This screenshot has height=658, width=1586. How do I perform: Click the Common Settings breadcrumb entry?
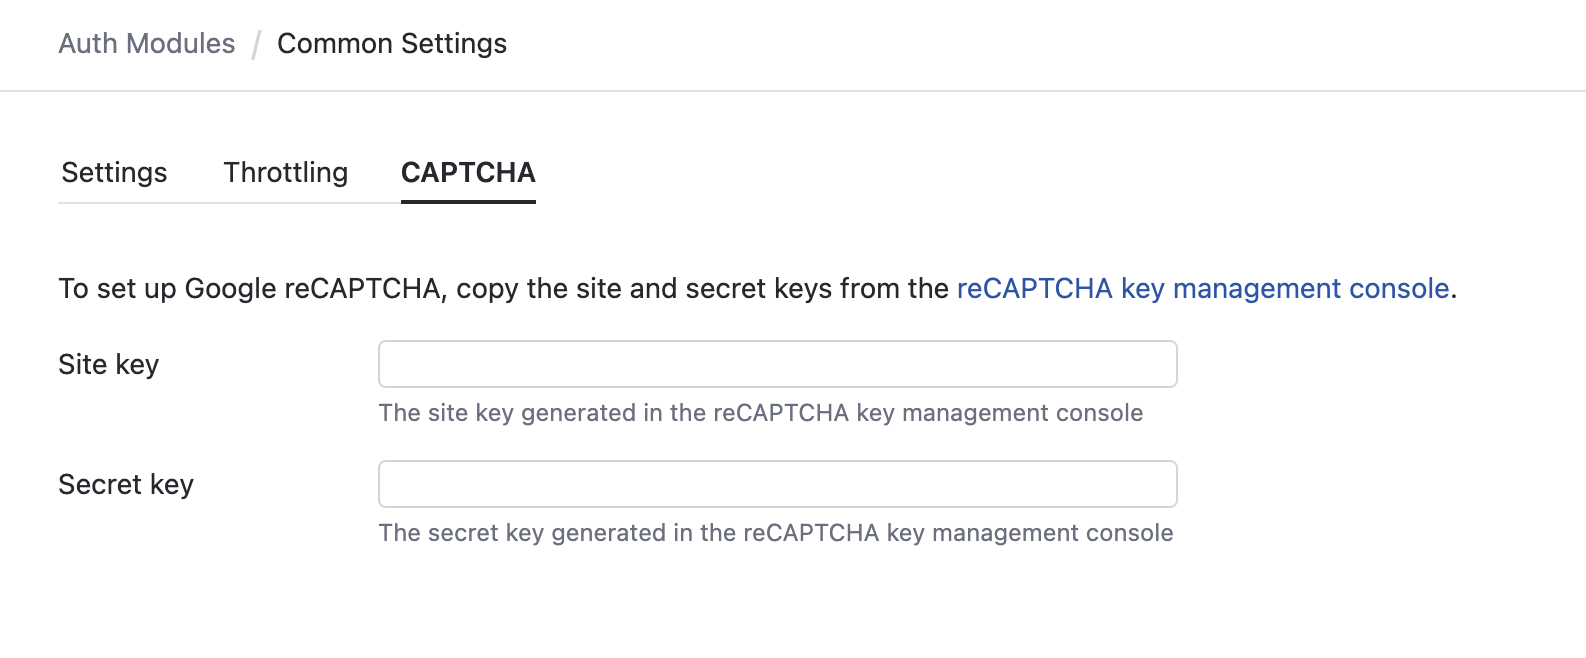(x=391, y=43)
